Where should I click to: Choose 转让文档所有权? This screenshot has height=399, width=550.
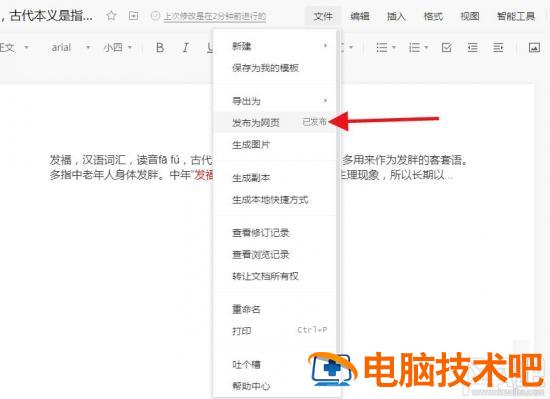[275, 276]
